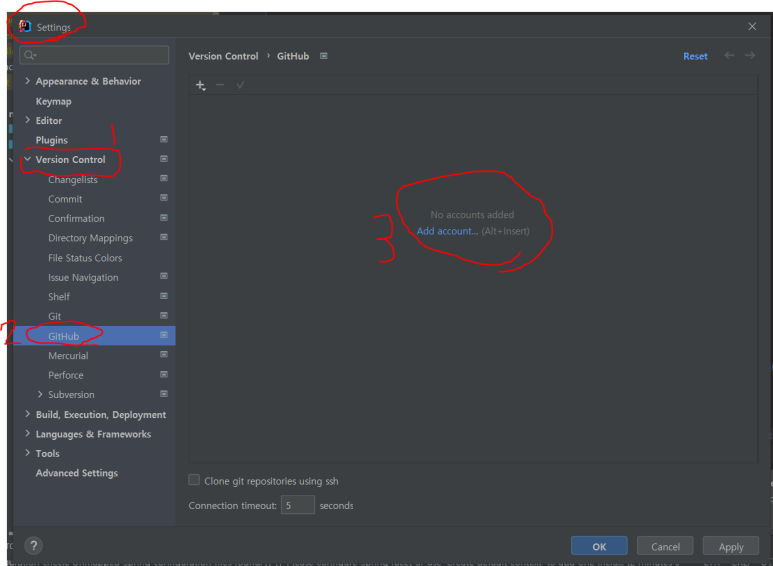Click the project icon next to Plugins
773x566 pixels.
[164, 140]
